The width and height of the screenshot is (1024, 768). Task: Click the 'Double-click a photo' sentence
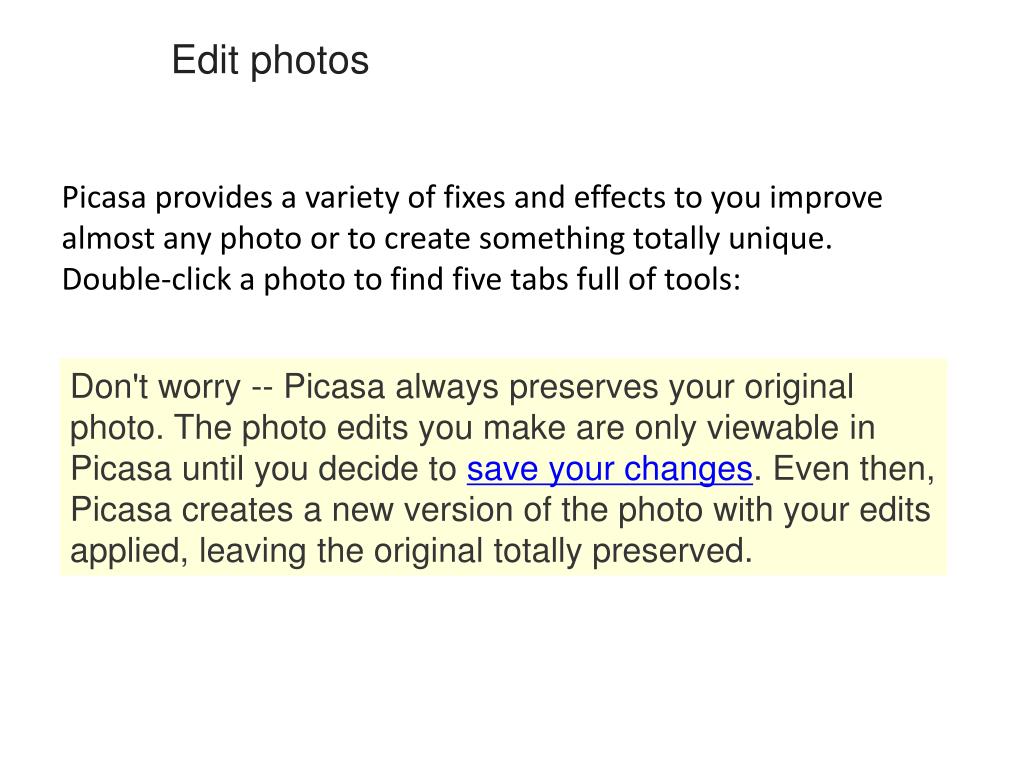click(x=401, y=280)
